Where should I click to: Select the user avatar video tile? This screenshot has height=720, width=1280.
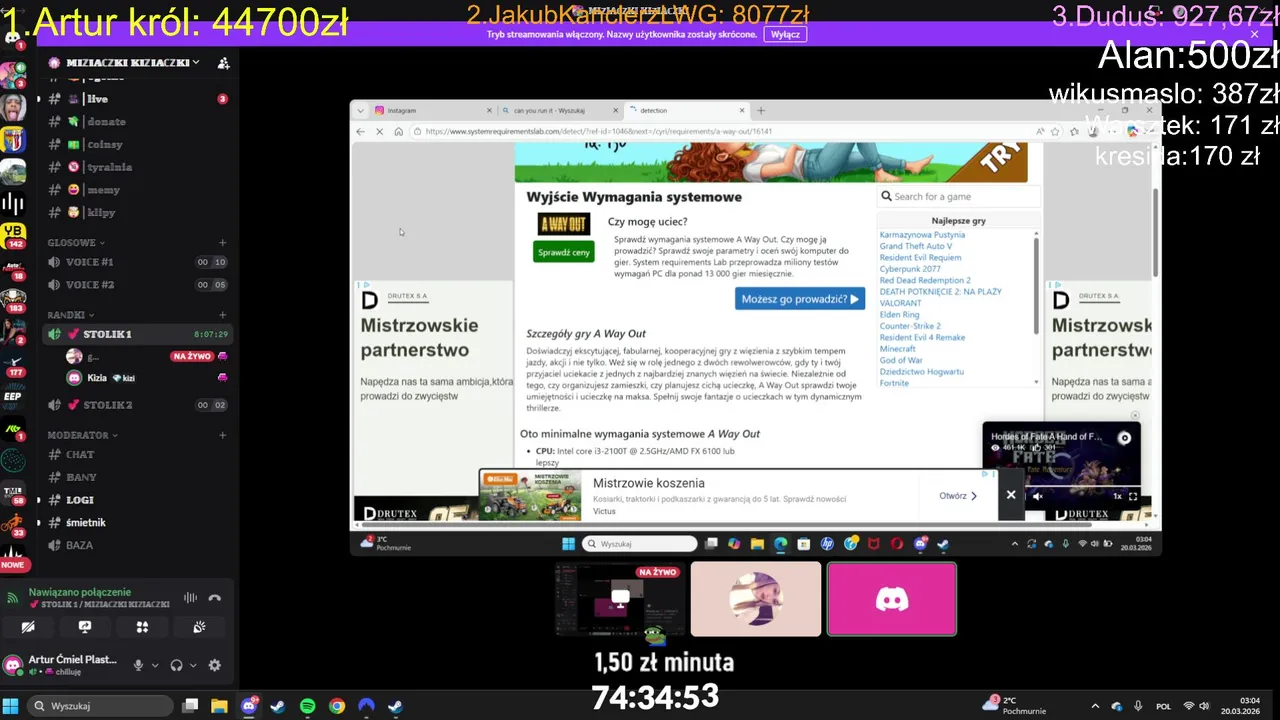(756, 599)
